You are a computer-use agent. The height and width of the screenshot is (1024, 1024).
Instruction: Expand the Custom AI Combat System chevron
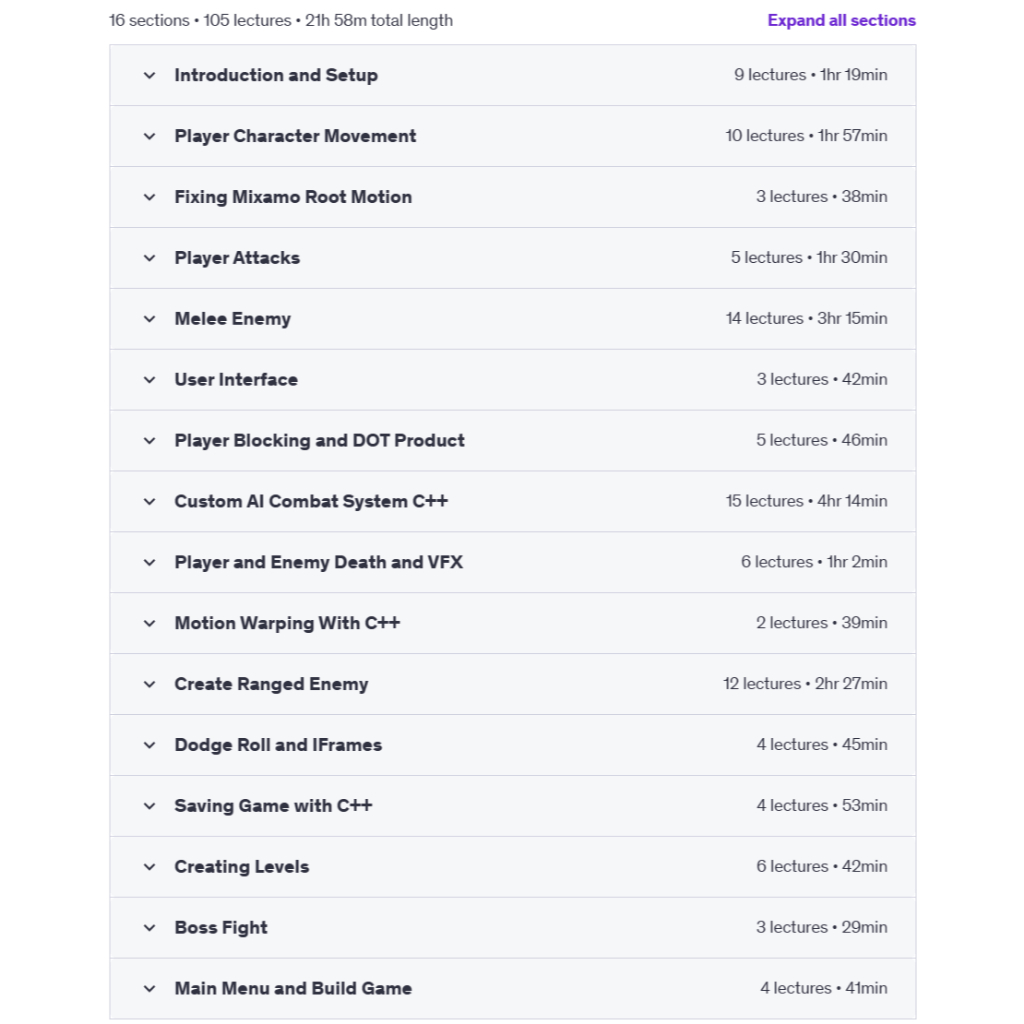[150, 502]
